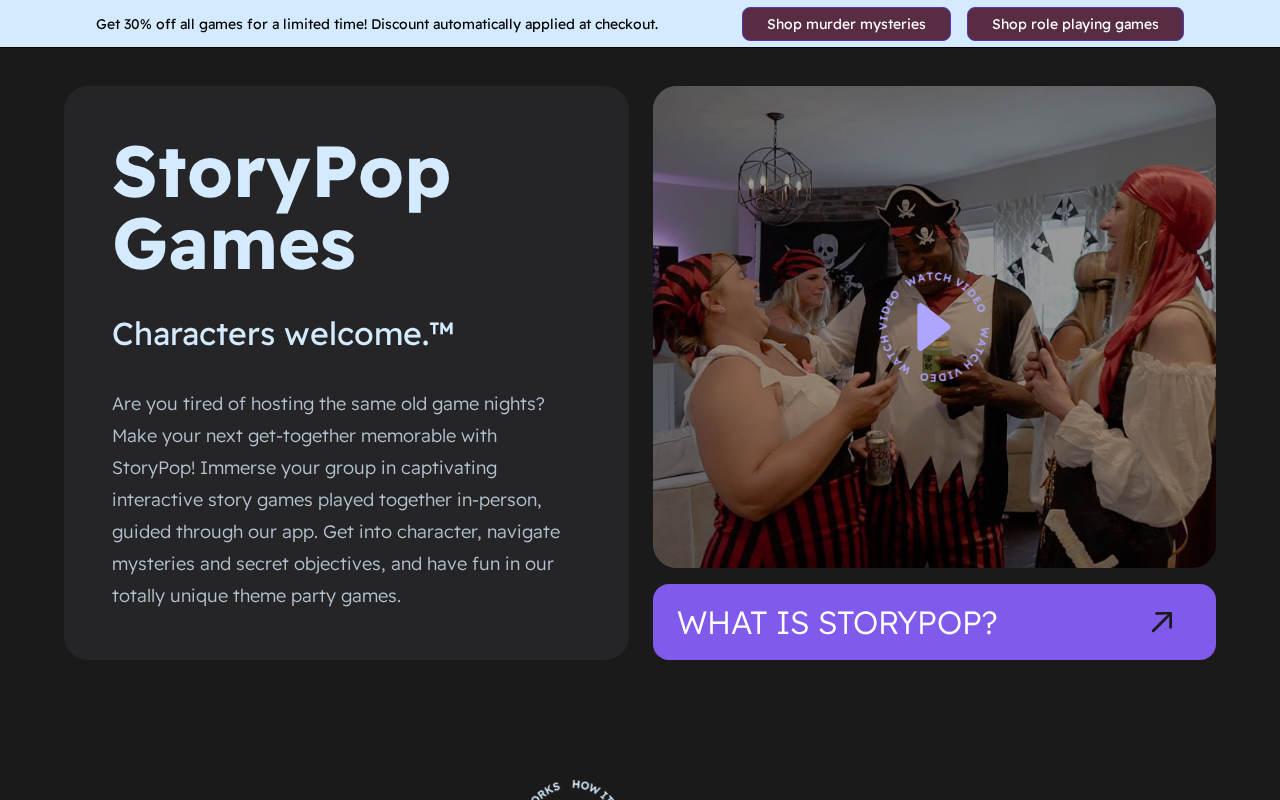Open Shop murder mysteries

point(846,24)
